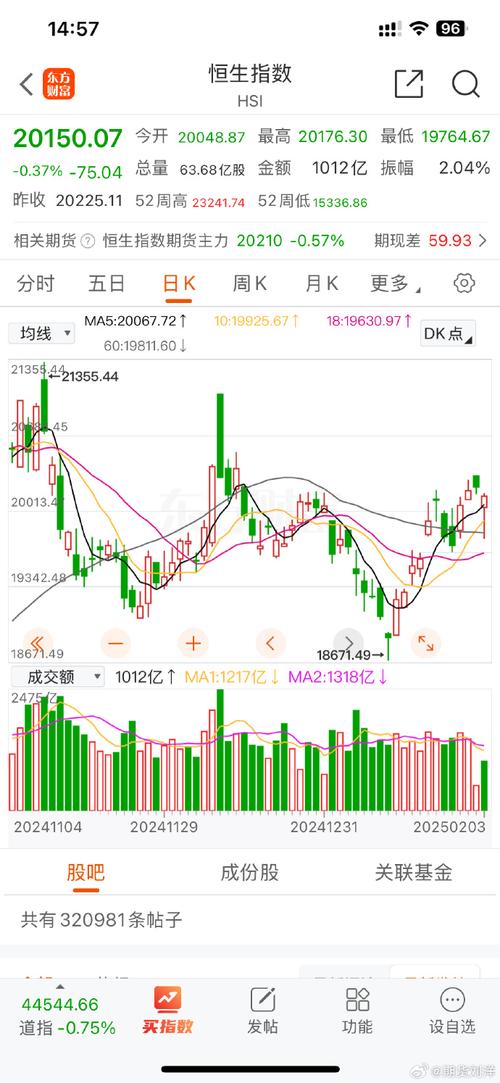
Task: Open the 成交额 indicator dropdown
Action: coord(57,677)
